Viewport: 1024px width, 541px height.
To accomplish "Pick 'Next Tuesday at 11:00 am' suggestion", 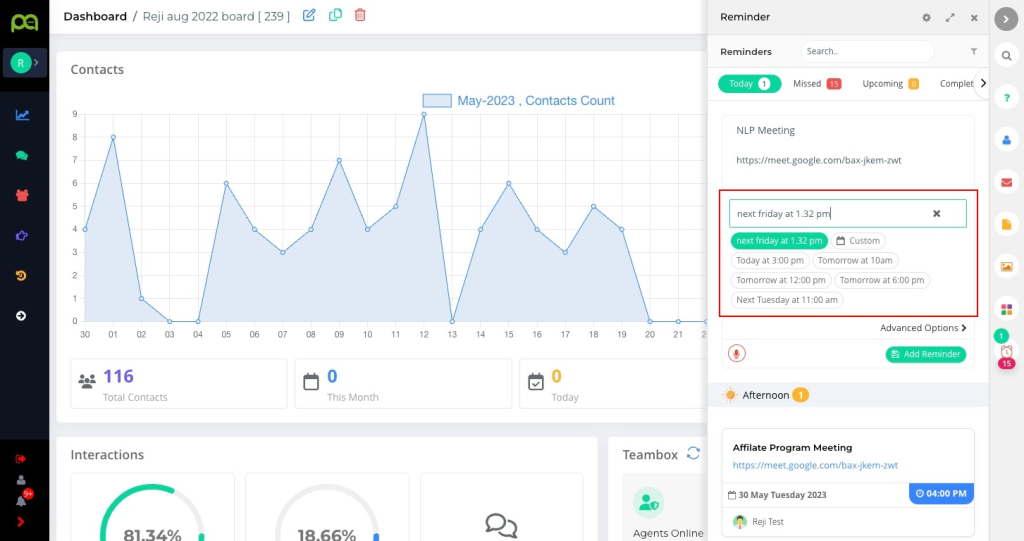I will (787, 300).
